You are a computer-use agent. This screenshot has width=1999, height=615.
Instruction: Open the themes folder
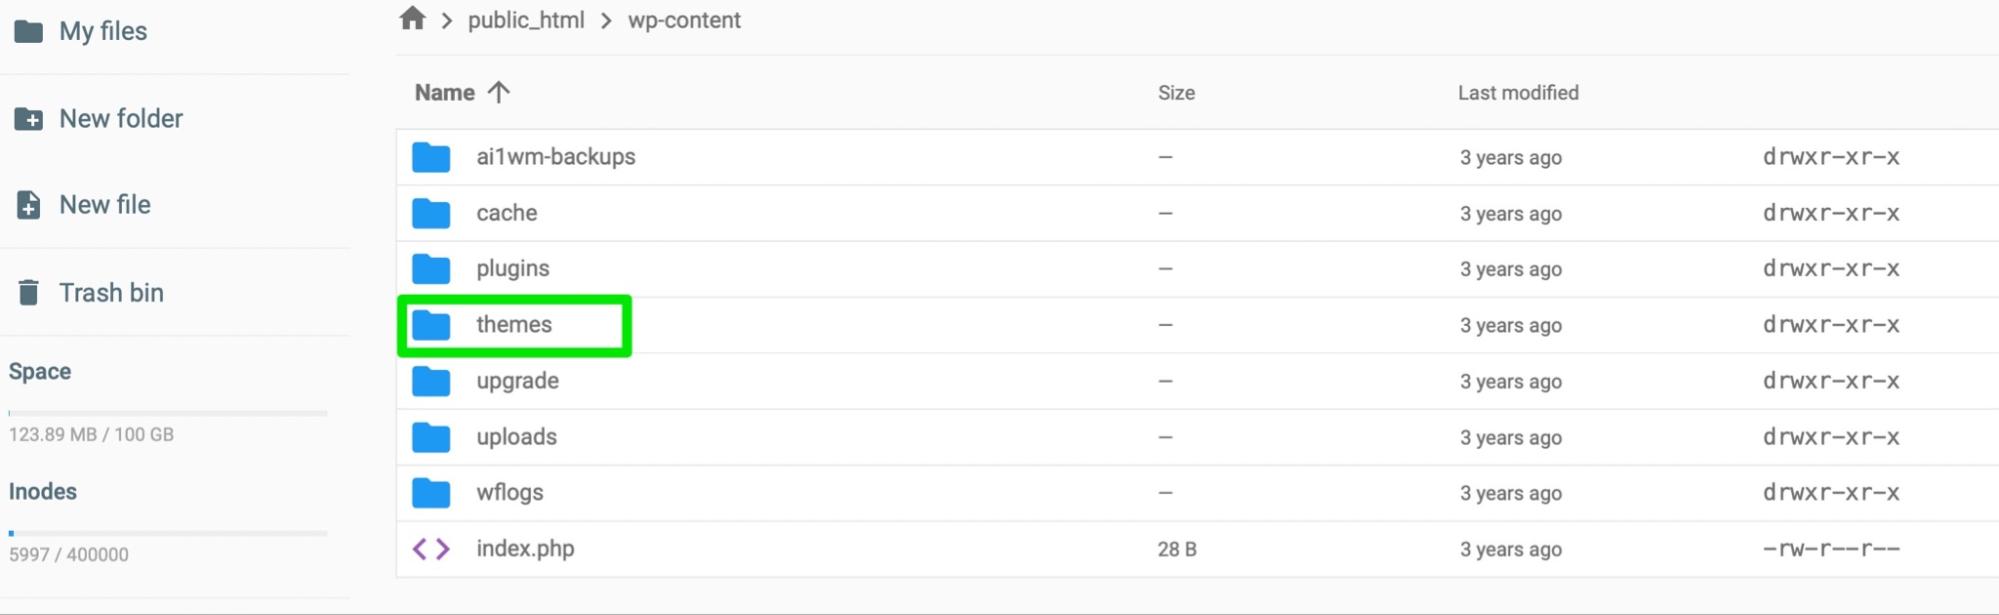point(514,325)
